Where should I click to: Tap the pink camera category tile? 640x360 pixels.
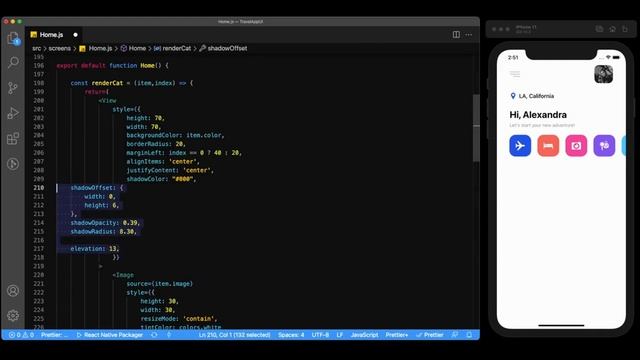coord(576,145)
